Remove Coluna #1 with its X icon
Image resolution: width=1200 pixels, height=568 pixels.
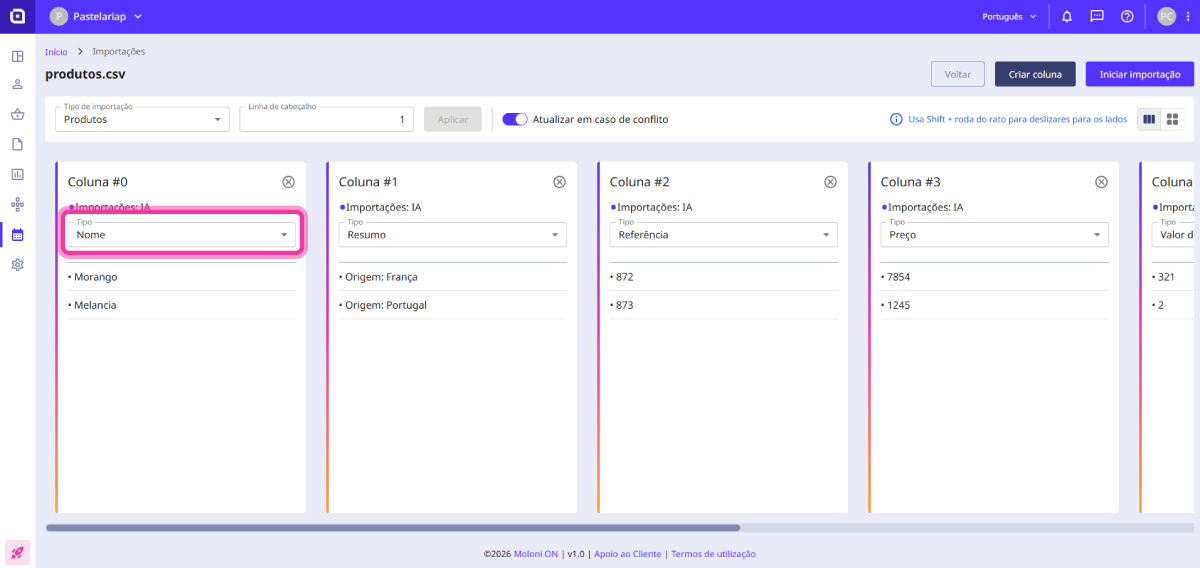[559, 182]
